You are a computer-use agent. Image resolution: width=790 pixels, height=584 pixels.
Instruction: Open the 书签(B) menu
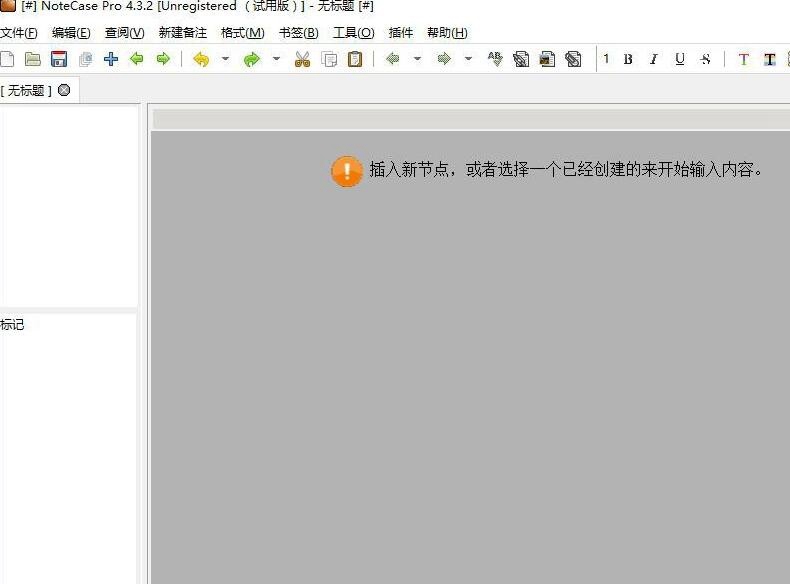(x=299, y=33)
